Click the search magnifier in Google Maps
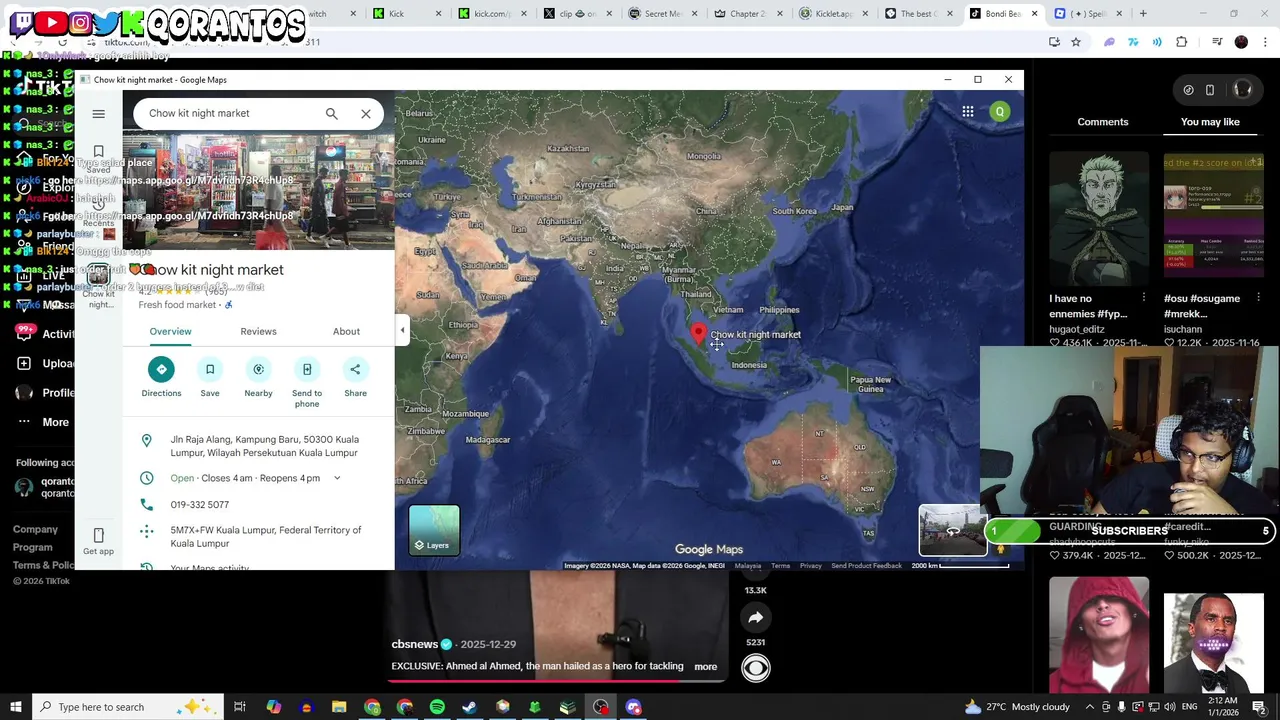Viewport: 1280px width, 720px height. (331, 114)
